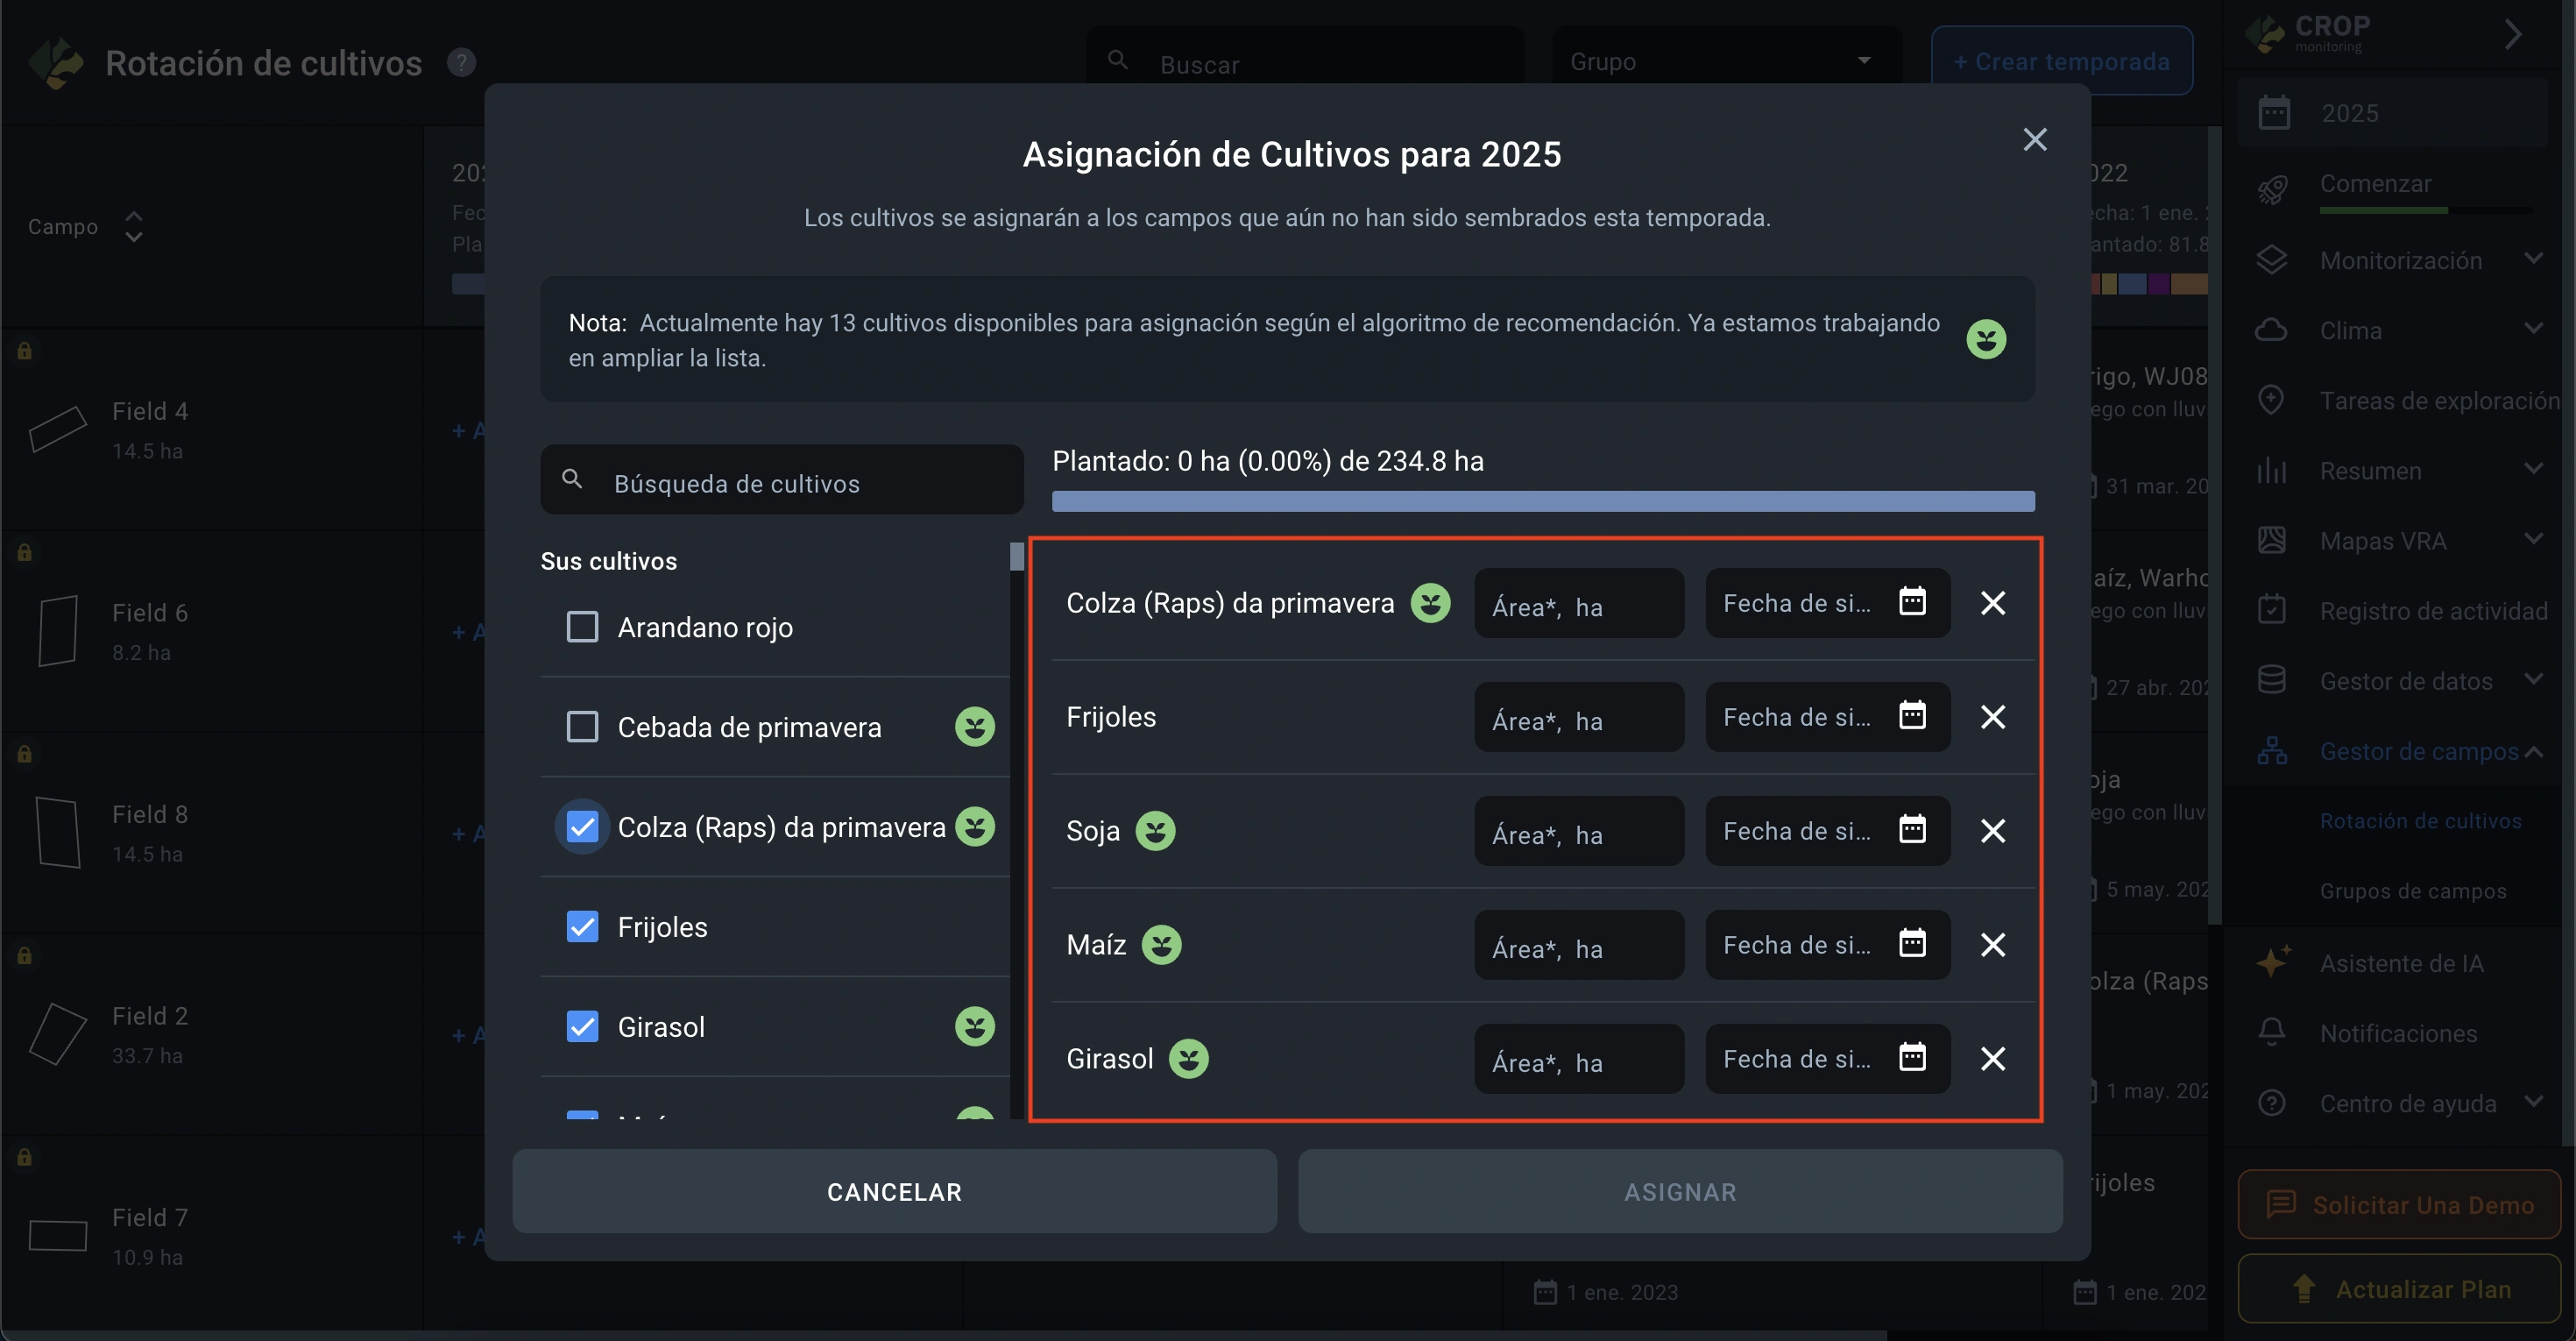The height and width of the screenshot is (1341, 2576).
Task: Click Cebada de primavera recommendation leaf icon
Action: click(x=974, y=726)
